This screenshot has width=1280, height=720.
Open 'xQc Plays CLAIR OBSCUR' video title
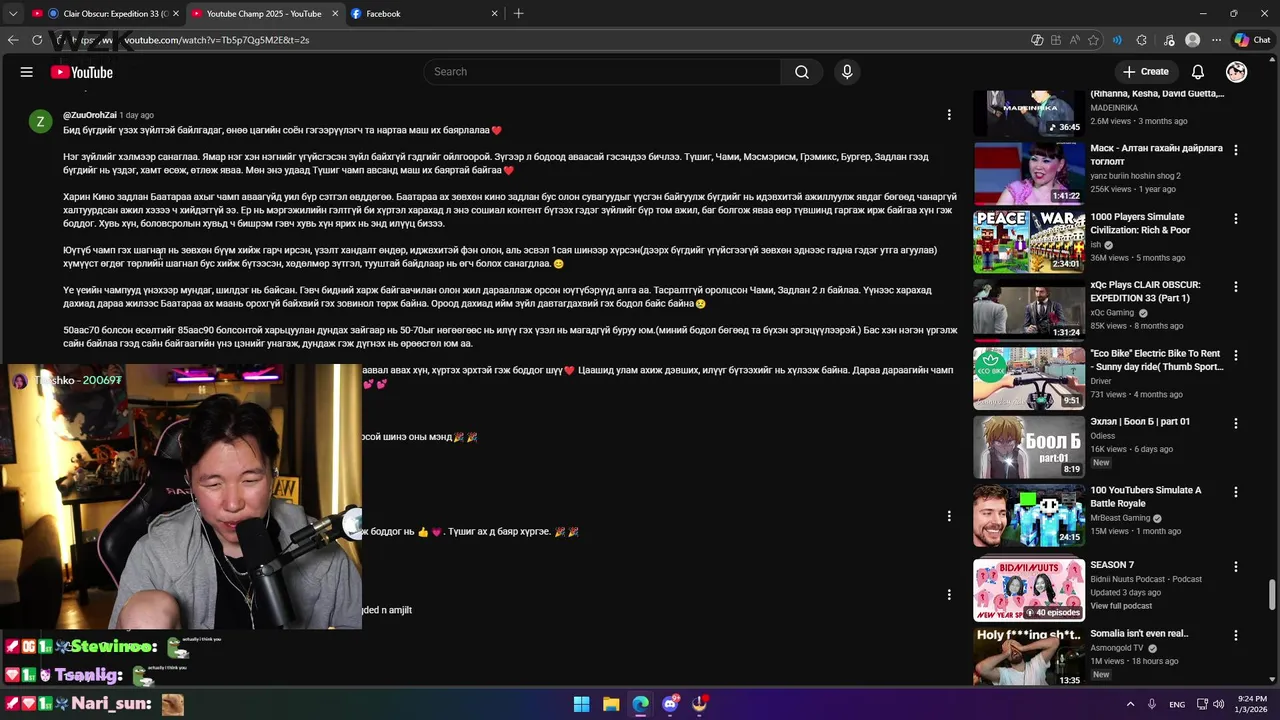tap(1145, 291)
